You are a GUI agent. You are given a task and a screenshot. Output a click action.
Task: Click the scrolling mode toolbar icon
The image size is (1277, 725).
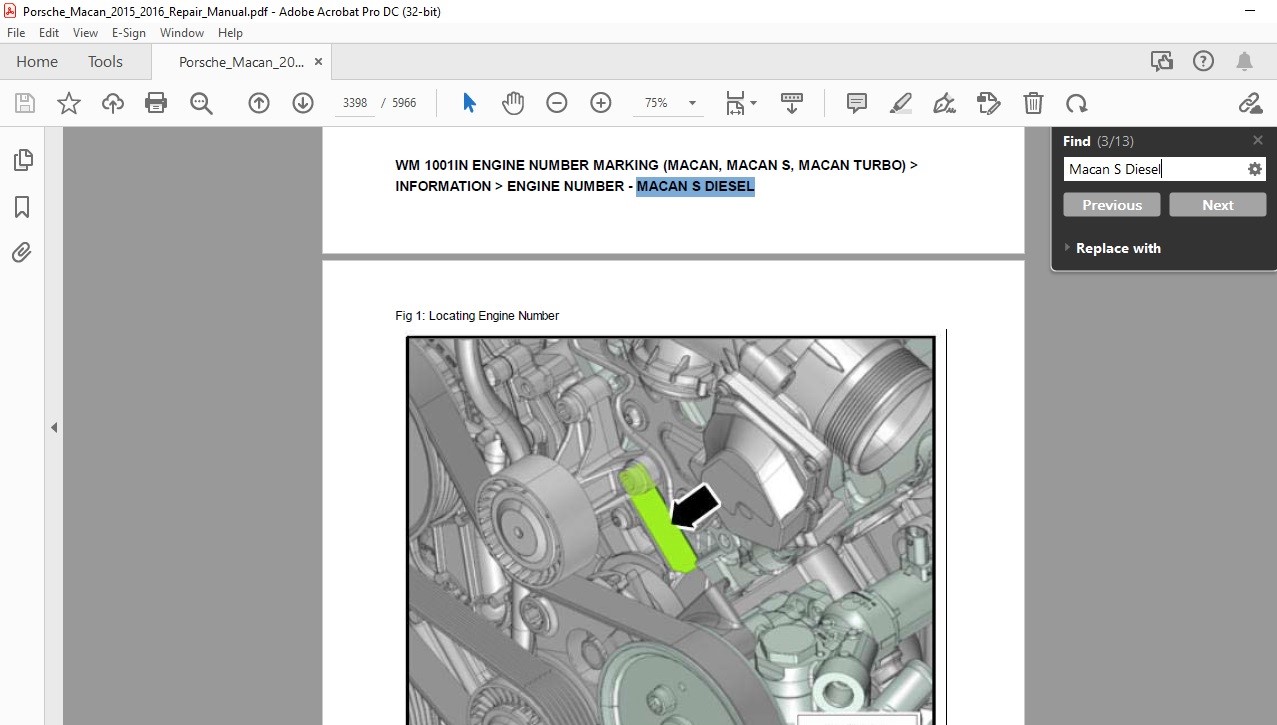pos(792,103)
